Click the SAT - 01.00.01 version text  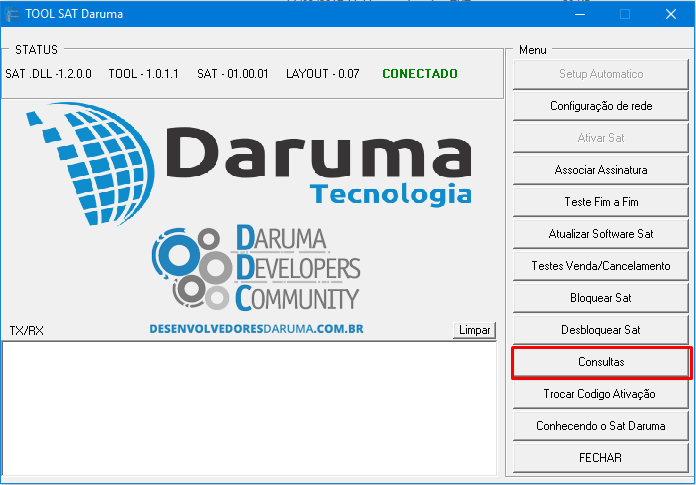point(233,74)
